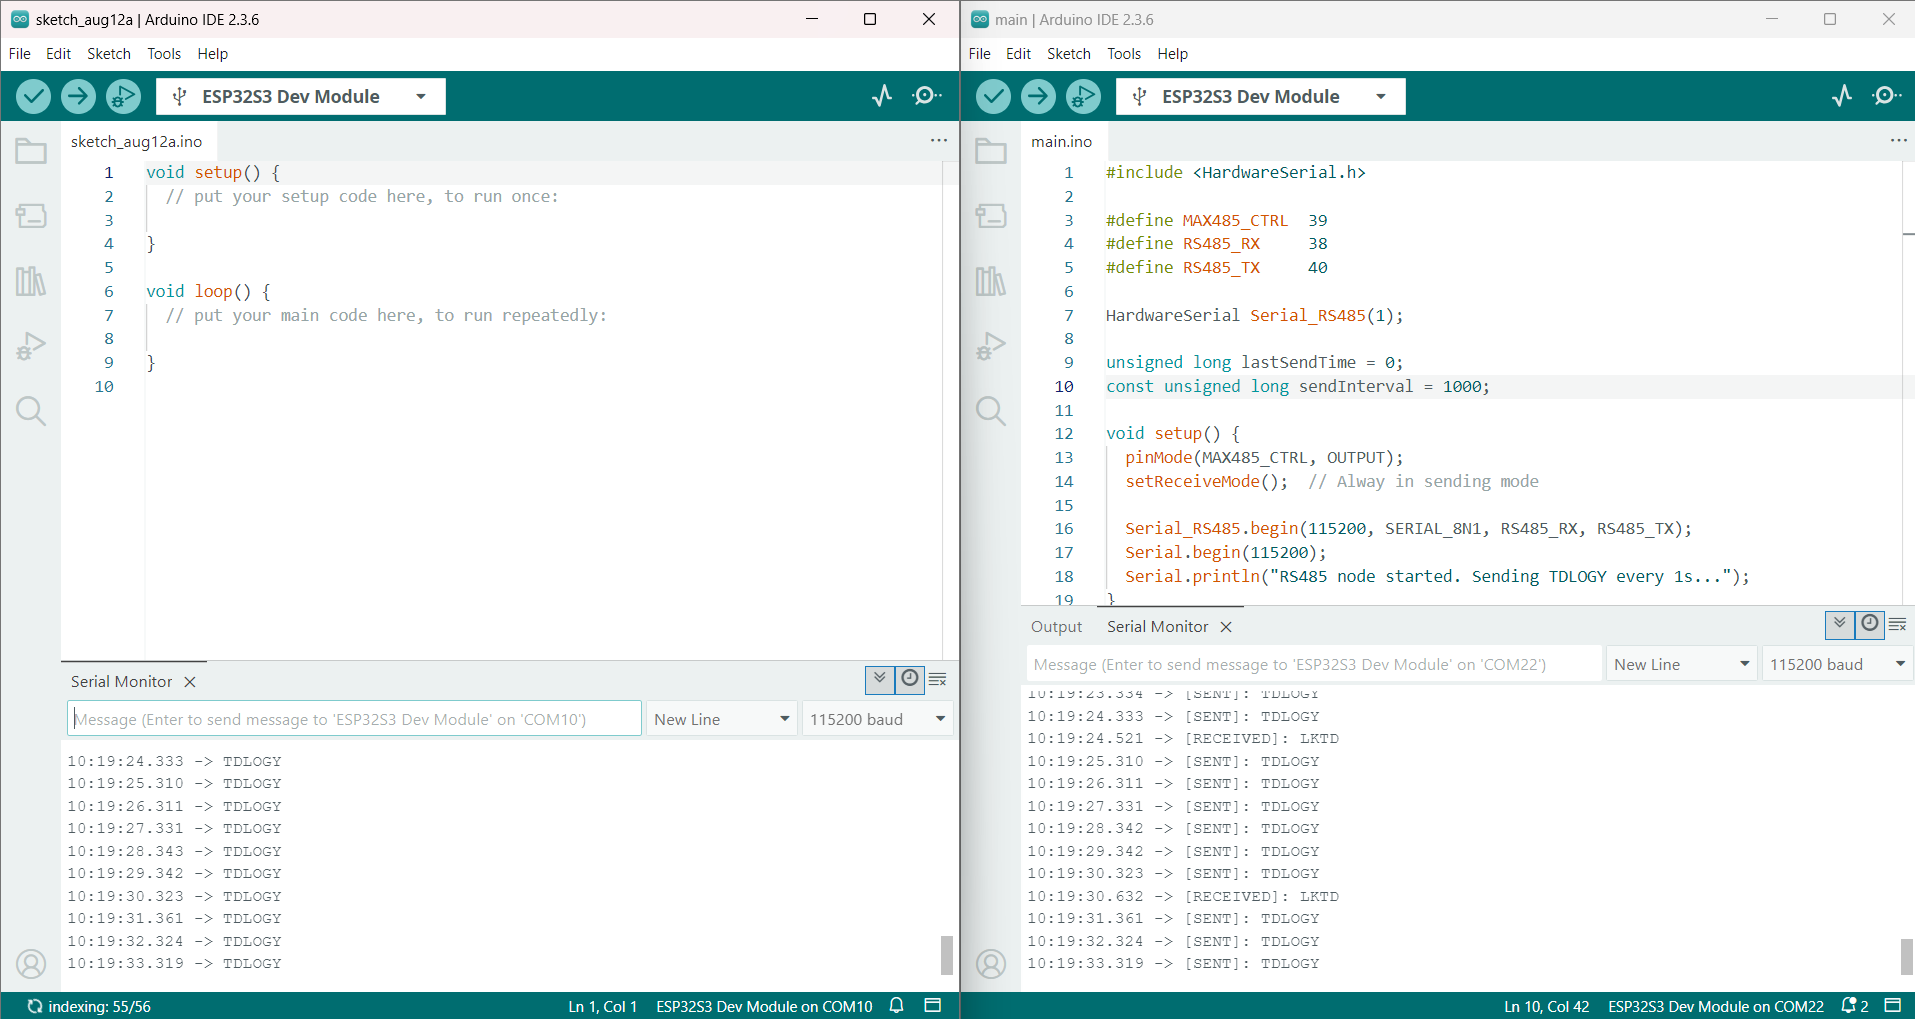Viewport: 1915px width, 1019px height.
Task: Select sketch_aug12a.ino editor tab
Action: click(x=137, y=142)
